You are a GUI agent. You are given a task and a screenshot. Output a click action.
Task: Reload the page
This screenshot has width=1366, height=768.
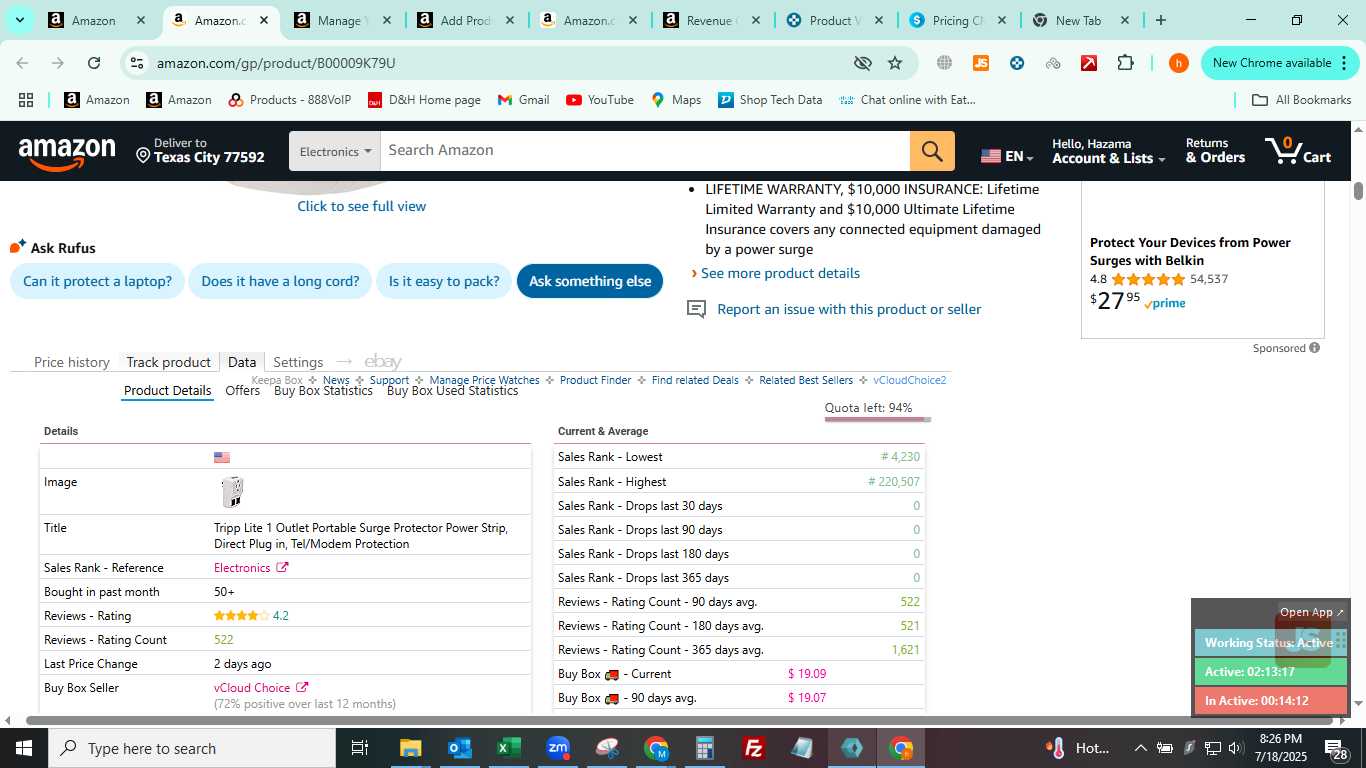point(94,63)
